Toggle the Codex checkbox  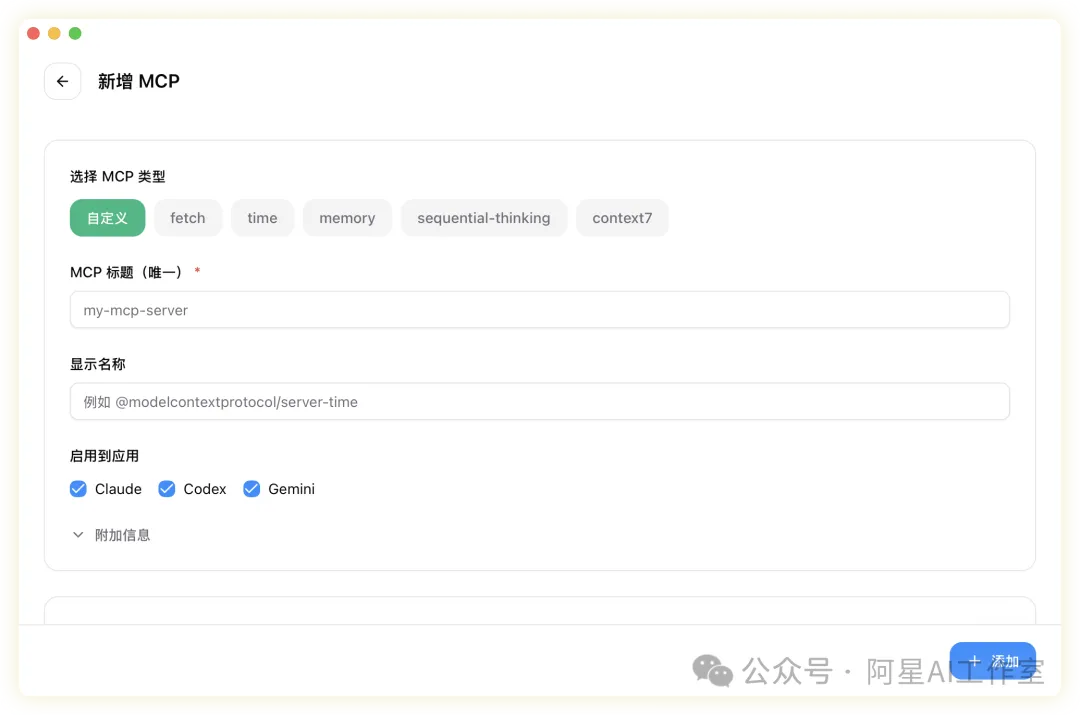tap(167, 489)
